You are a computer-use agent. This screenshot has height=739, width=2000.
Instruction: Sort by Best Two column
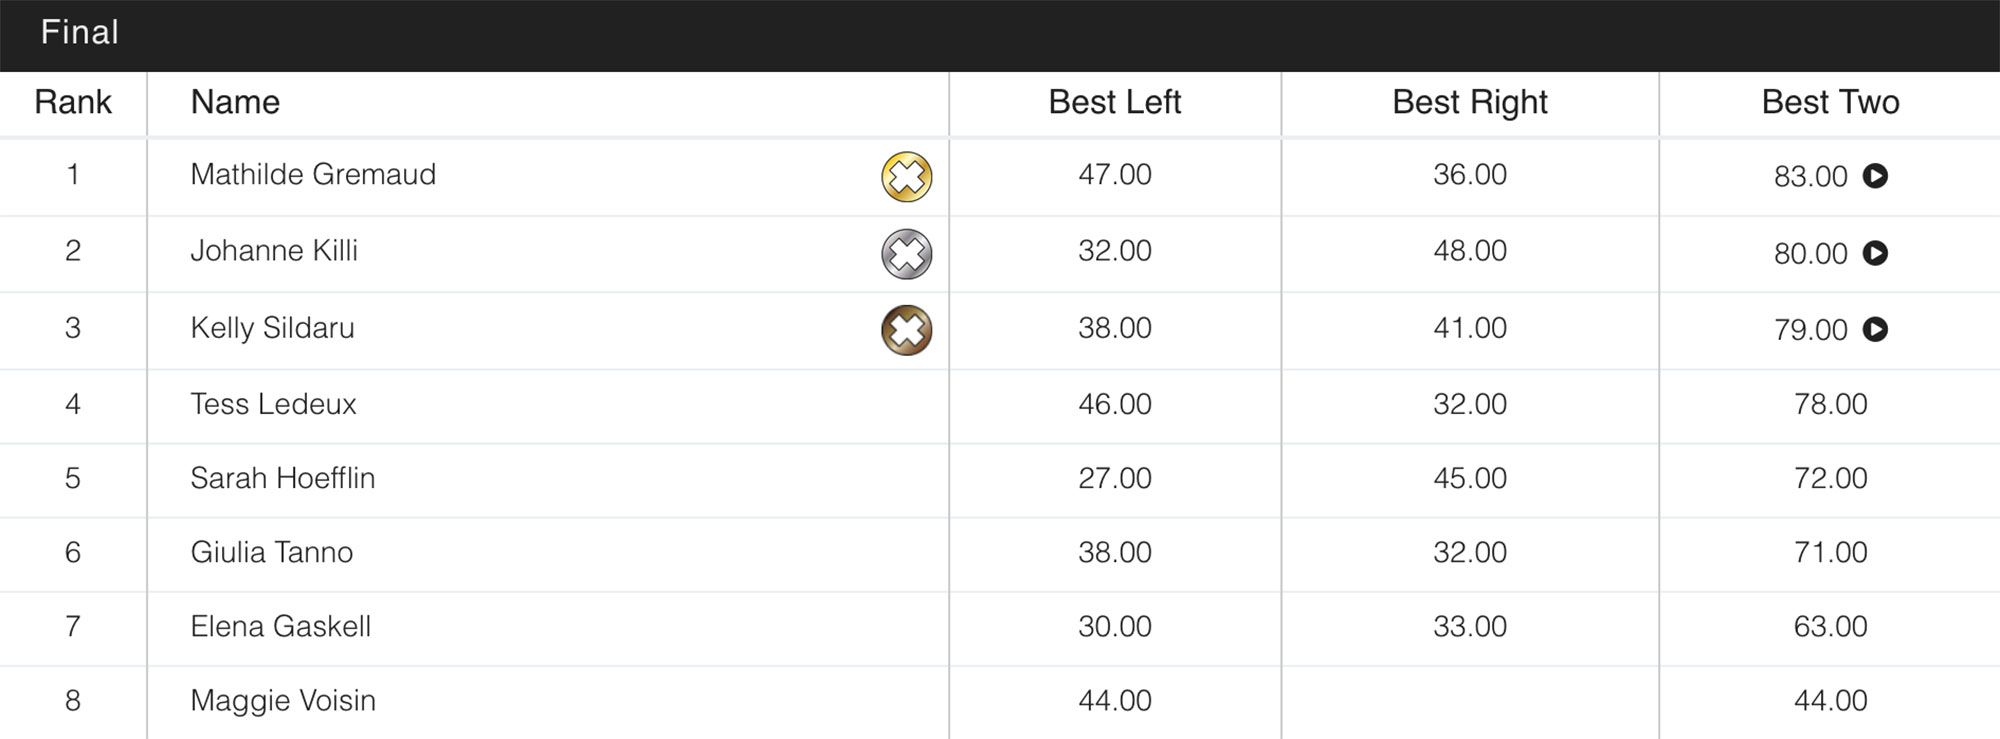1830,102
